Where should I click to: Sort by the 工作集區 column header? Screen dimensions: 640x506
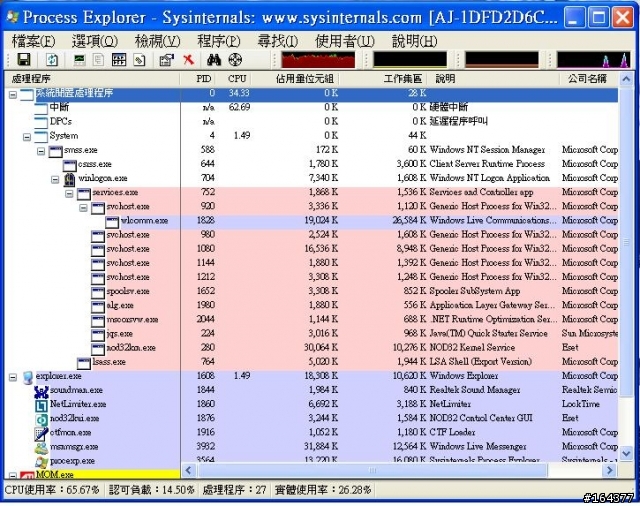click(384, 79)
